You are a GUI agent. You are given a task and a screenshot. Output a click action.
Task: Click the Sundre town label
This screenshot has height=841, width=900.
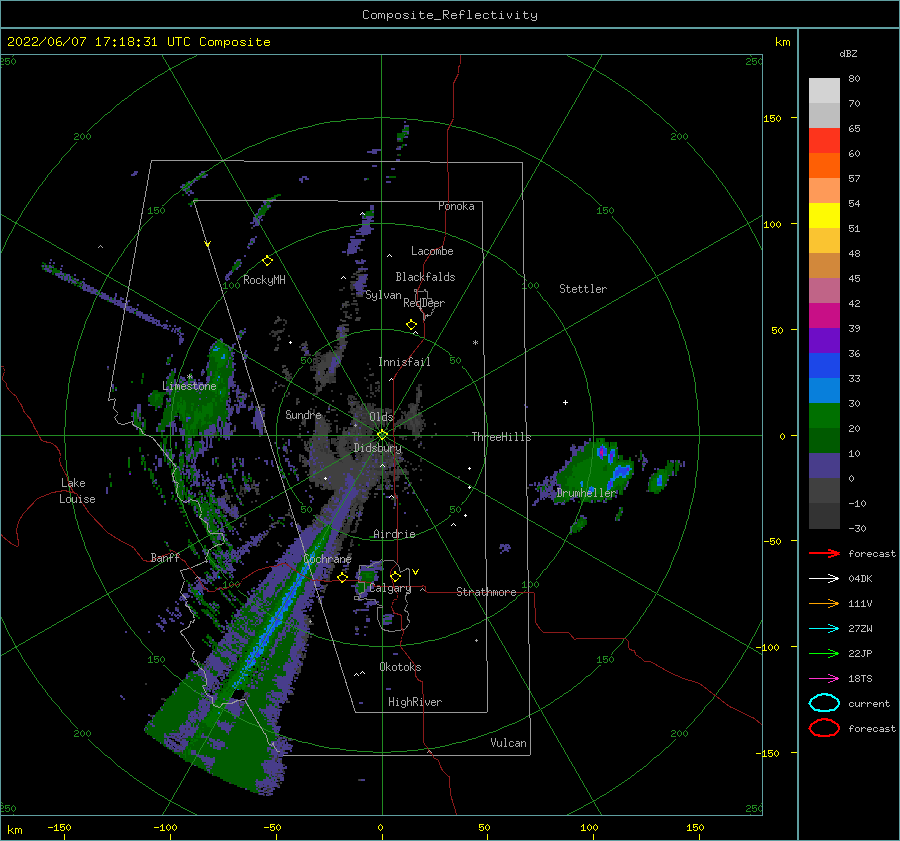pyautogui.click(x=303, y=414)
